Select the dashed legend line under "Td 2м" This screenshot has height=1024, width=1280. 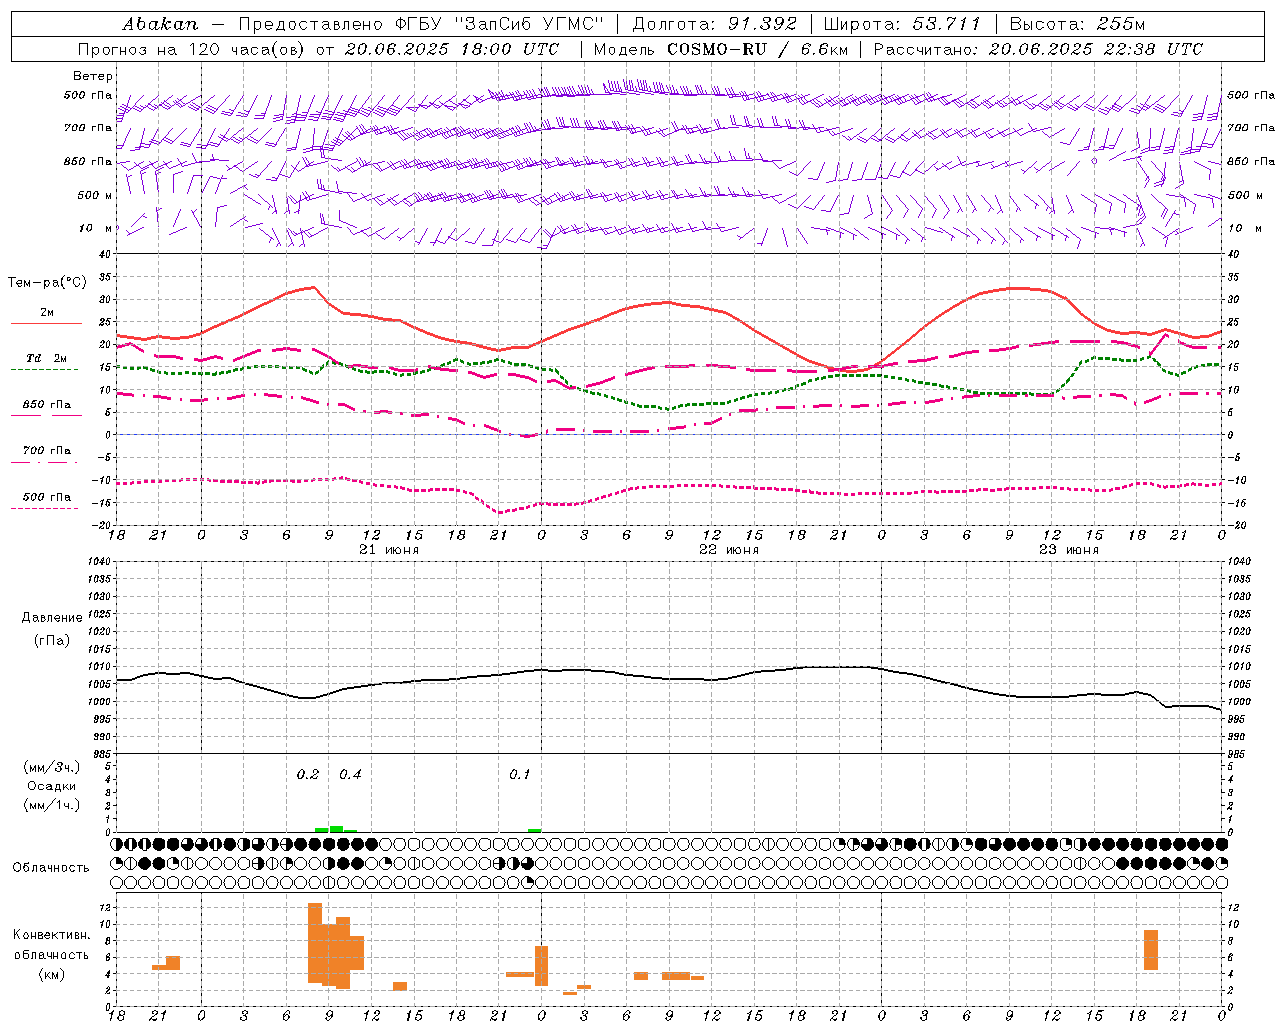coord(46,370)
